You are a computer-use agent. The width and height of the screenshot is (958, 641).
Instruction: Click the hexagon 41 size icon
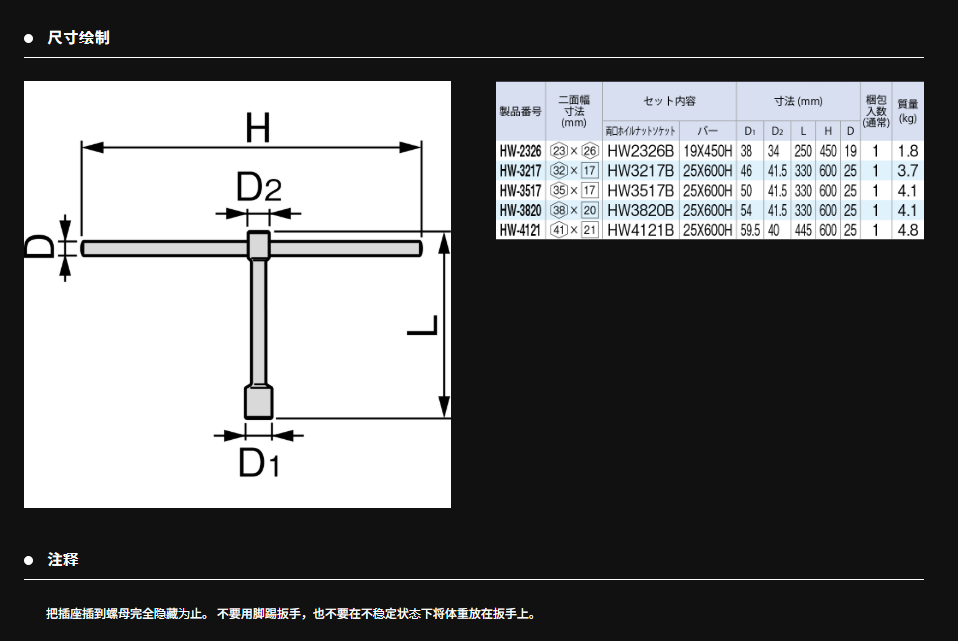(559, 230)
